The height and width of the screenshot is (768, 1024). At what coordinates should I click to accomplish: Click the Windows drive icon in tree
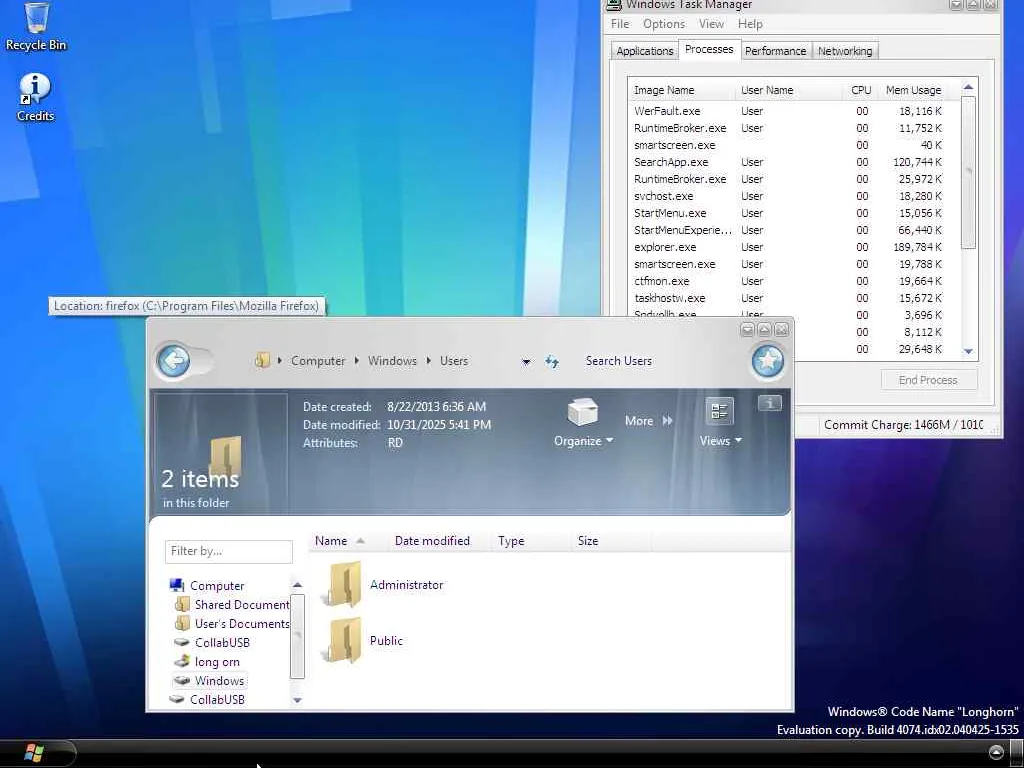(182, 680)
